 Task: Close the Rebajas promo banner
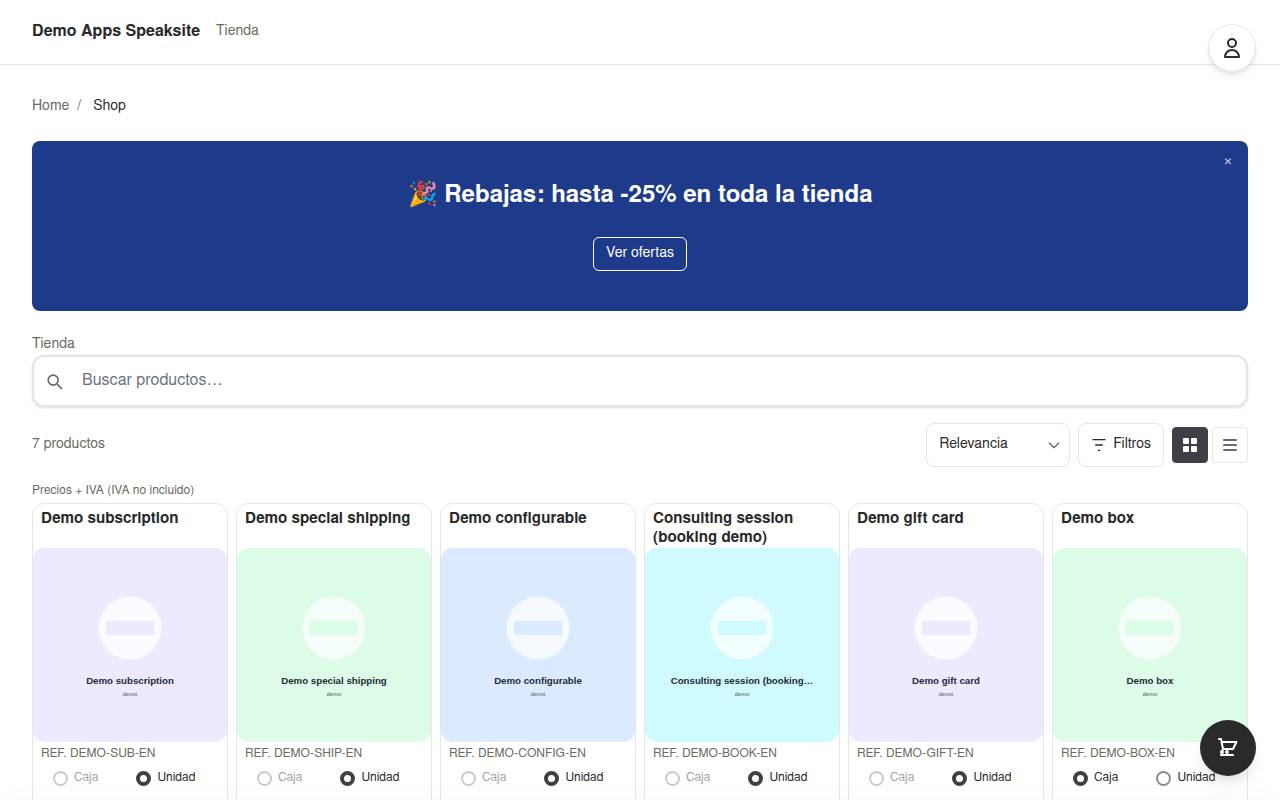(x=1228, y=161)
